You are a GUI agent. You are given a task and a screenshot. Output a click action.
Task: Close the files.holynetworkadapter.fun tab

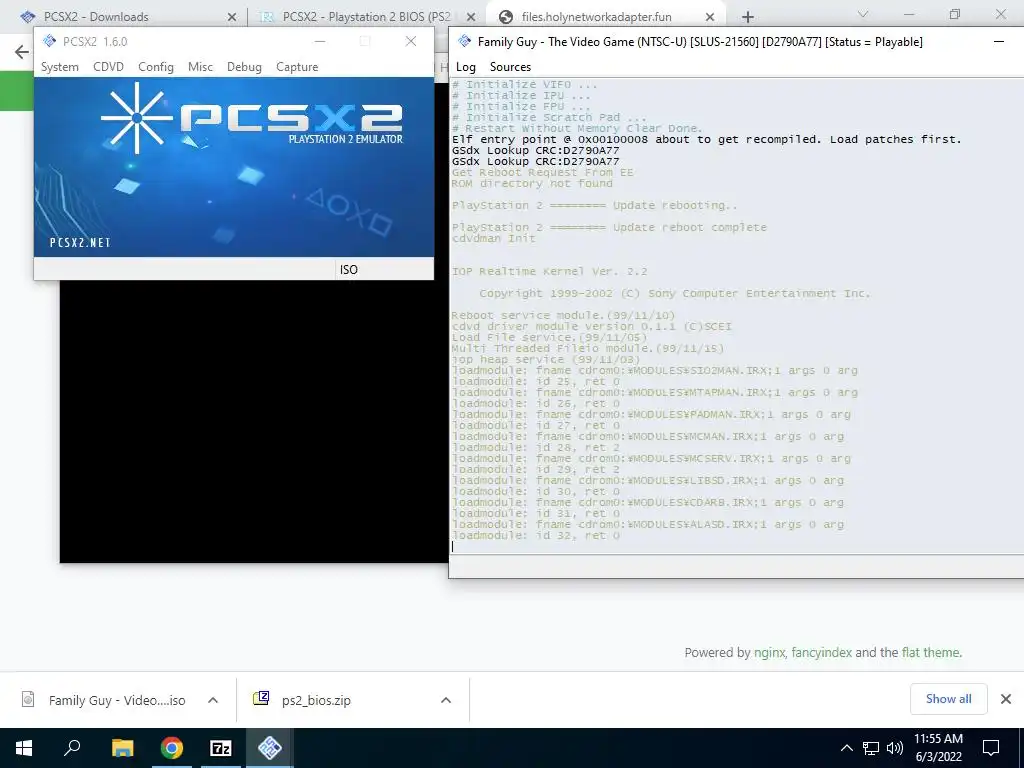(x=711, y=17)
